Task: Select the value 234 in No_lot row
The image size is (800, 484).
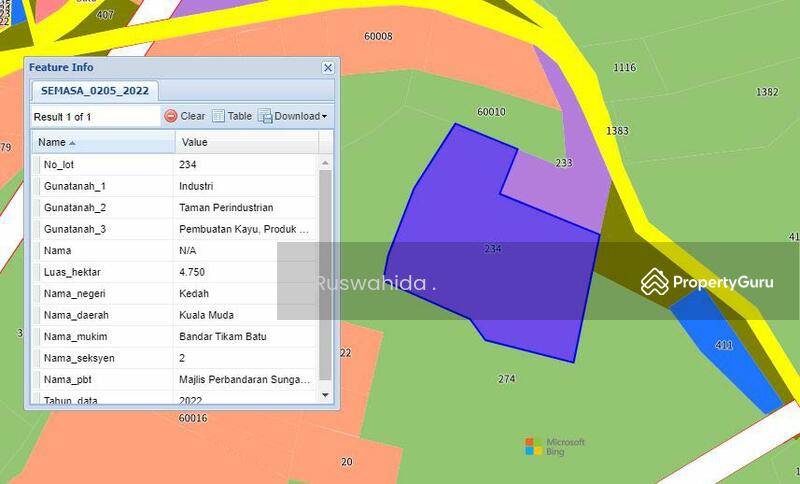Action: 188,165
